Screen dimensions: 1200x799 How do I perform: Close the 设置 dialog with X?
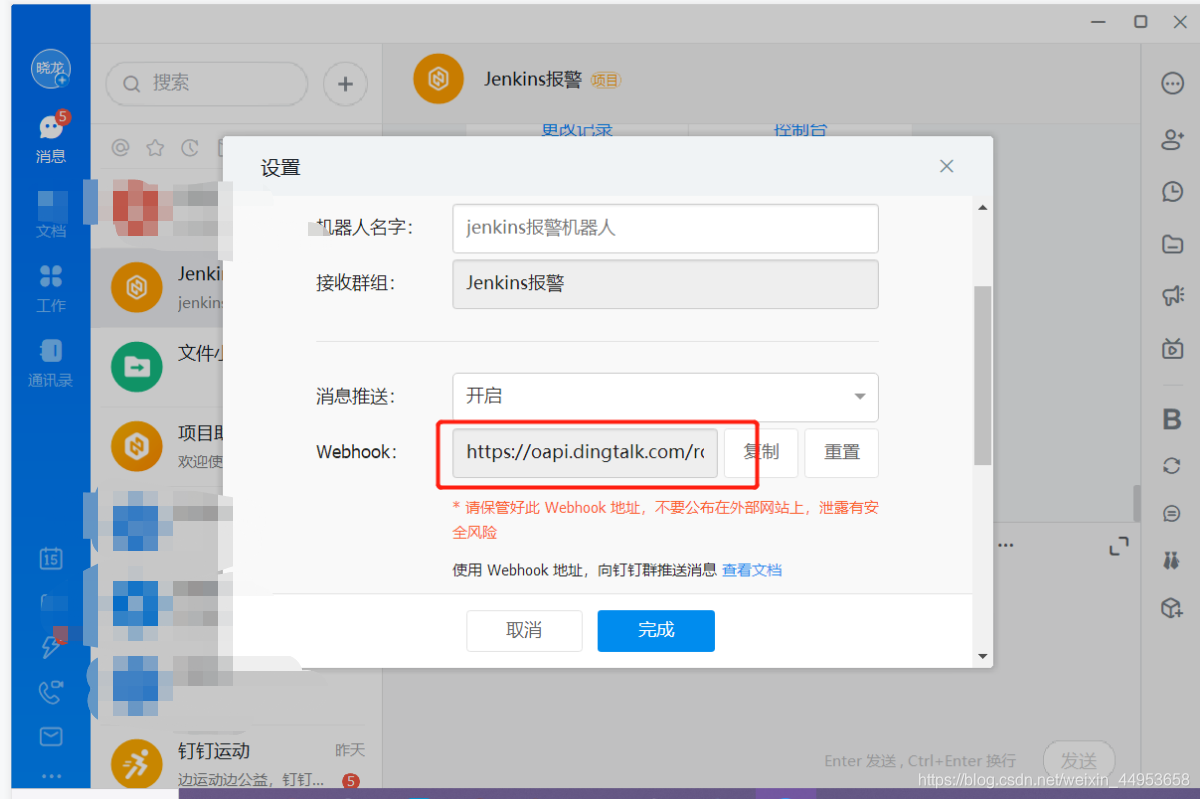947,166
